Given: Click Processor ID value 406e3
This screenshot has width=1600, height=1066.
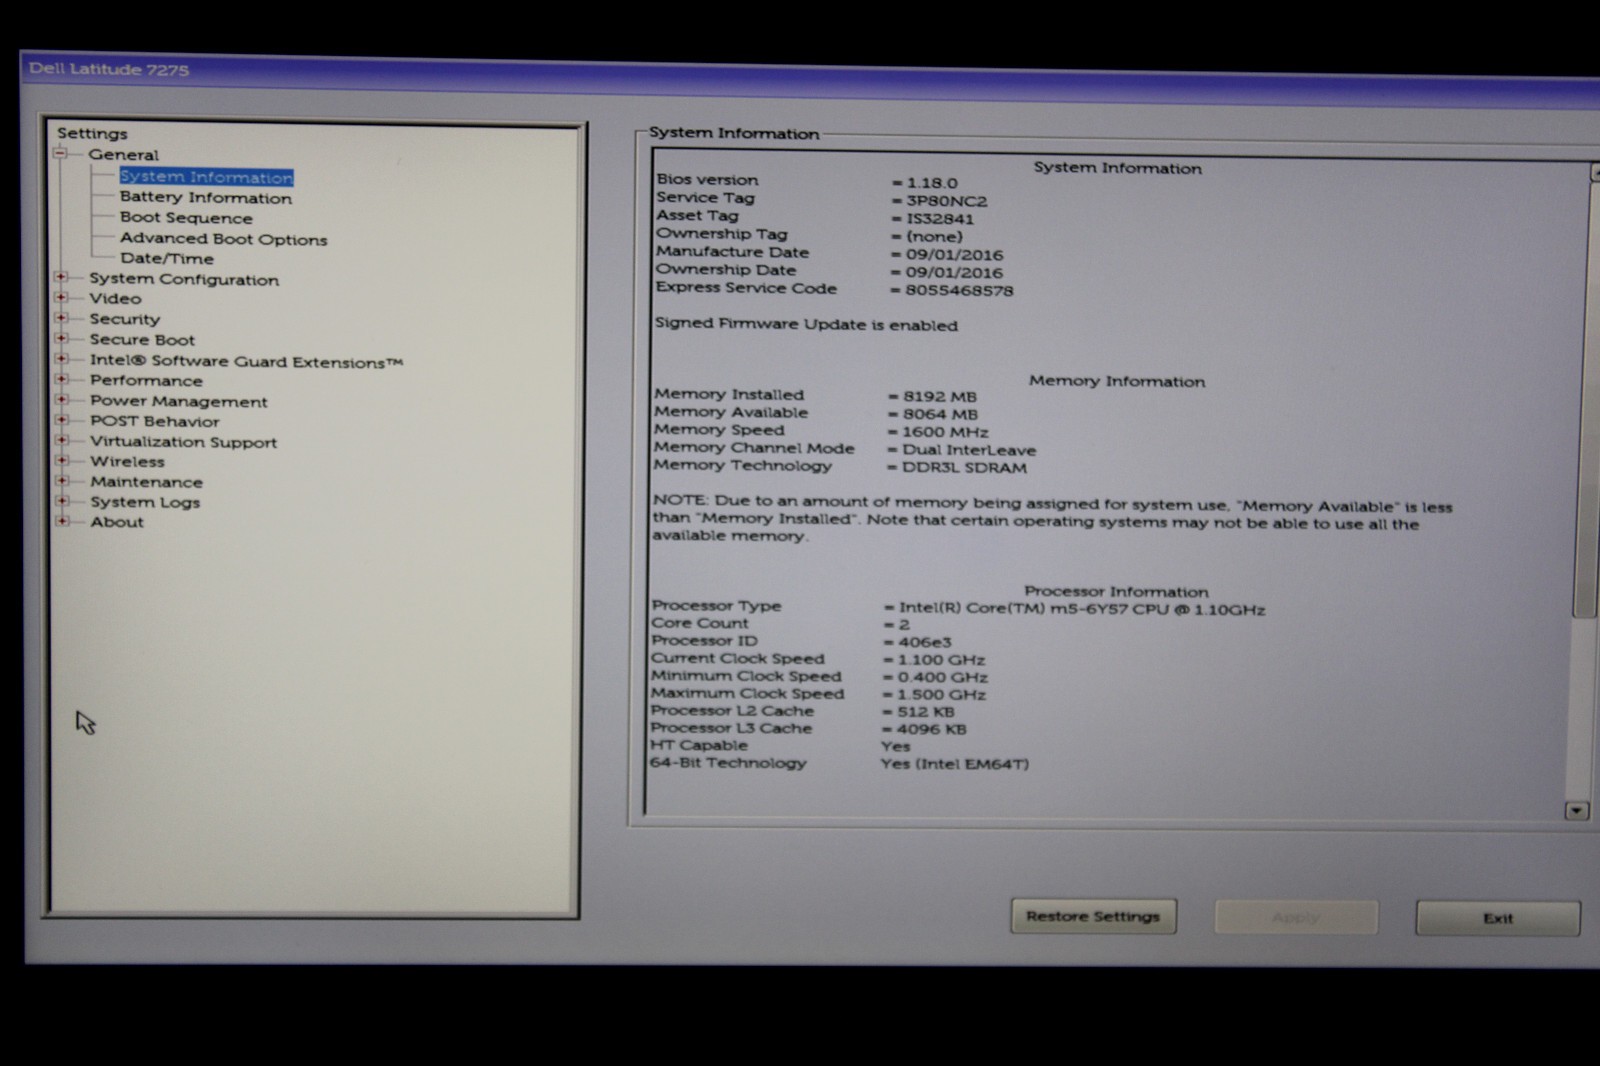Looking at the screenshot, I should [924, 642].
